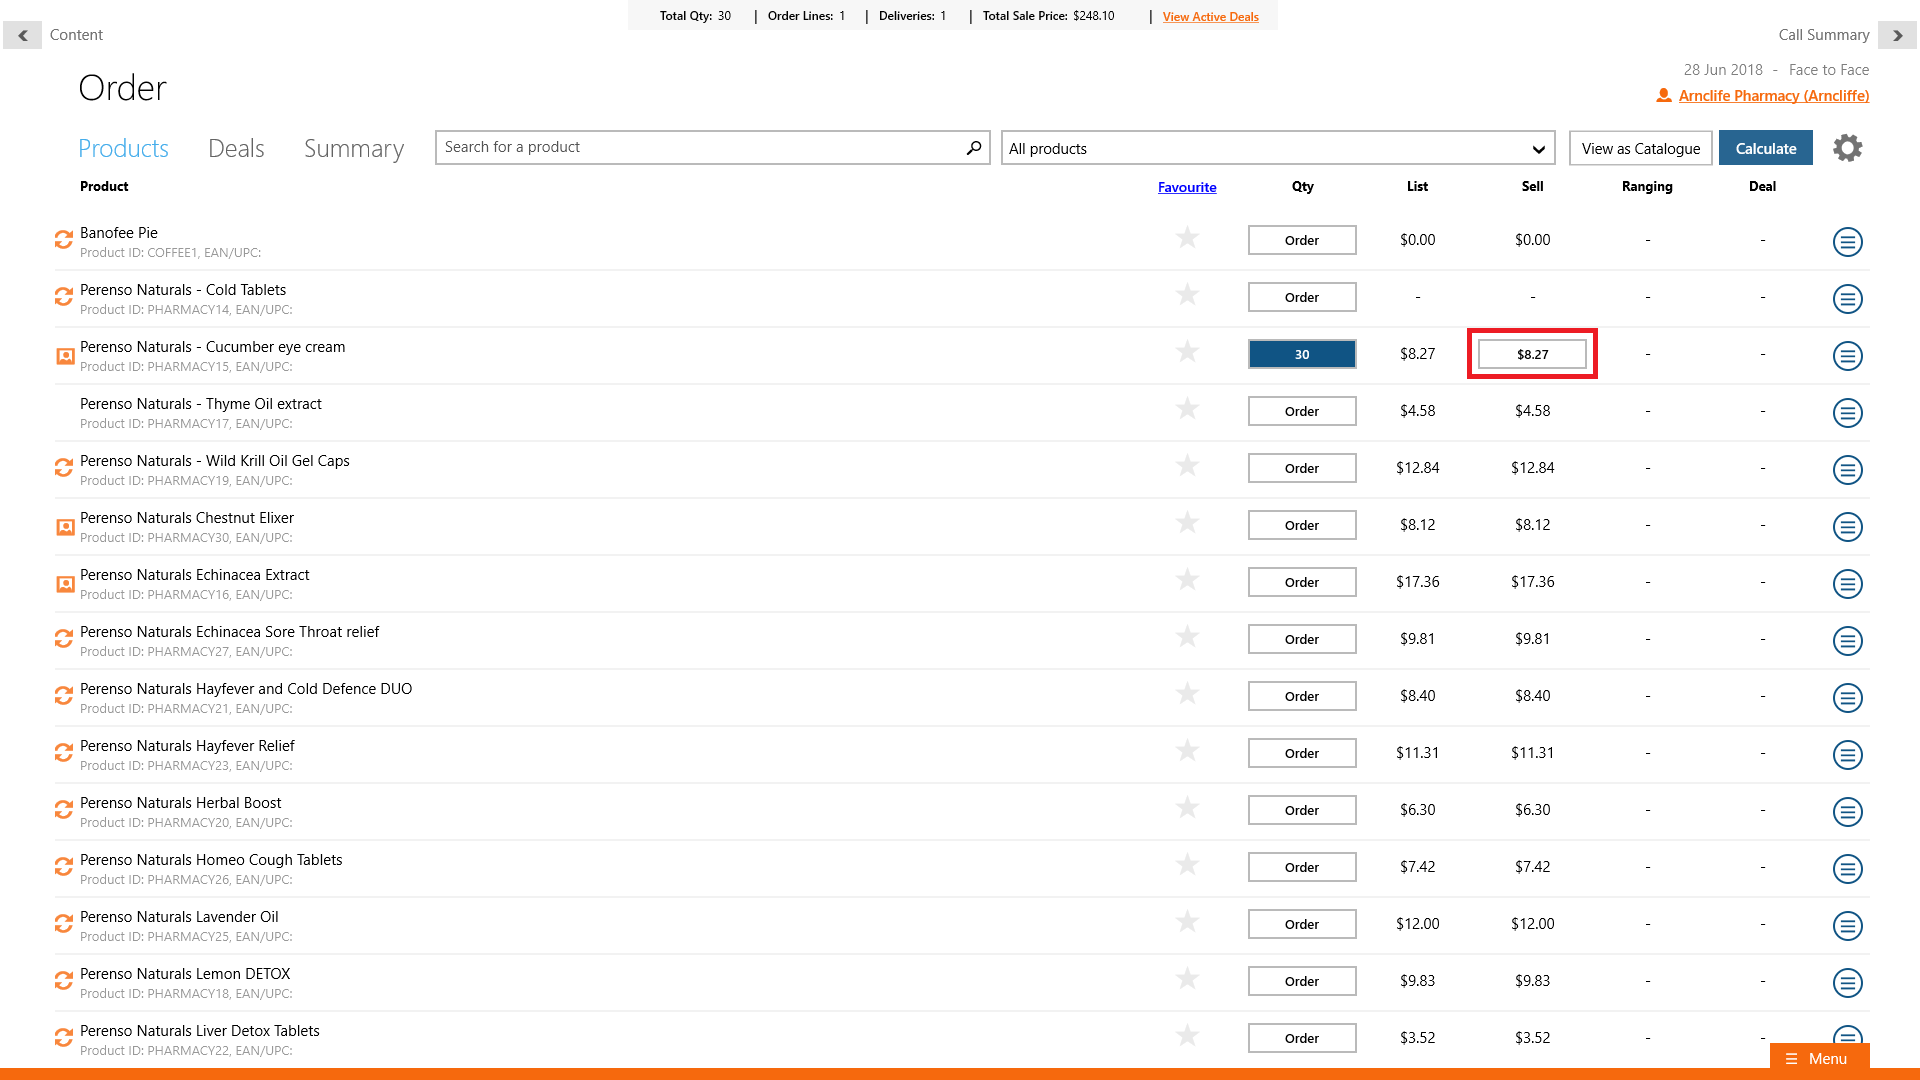The image size is (1920, 1080).
Task: Open View Active Deals link
Action: 1210,17
